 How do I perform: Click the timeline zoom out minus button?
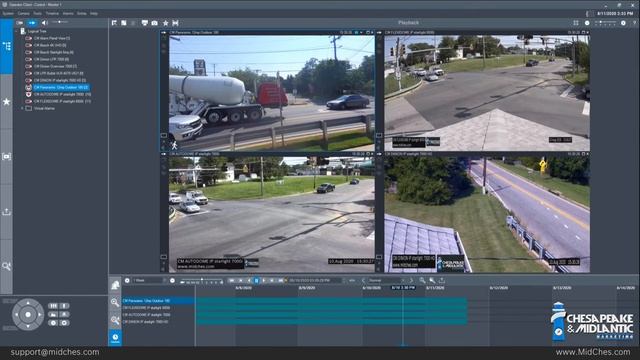127,280
